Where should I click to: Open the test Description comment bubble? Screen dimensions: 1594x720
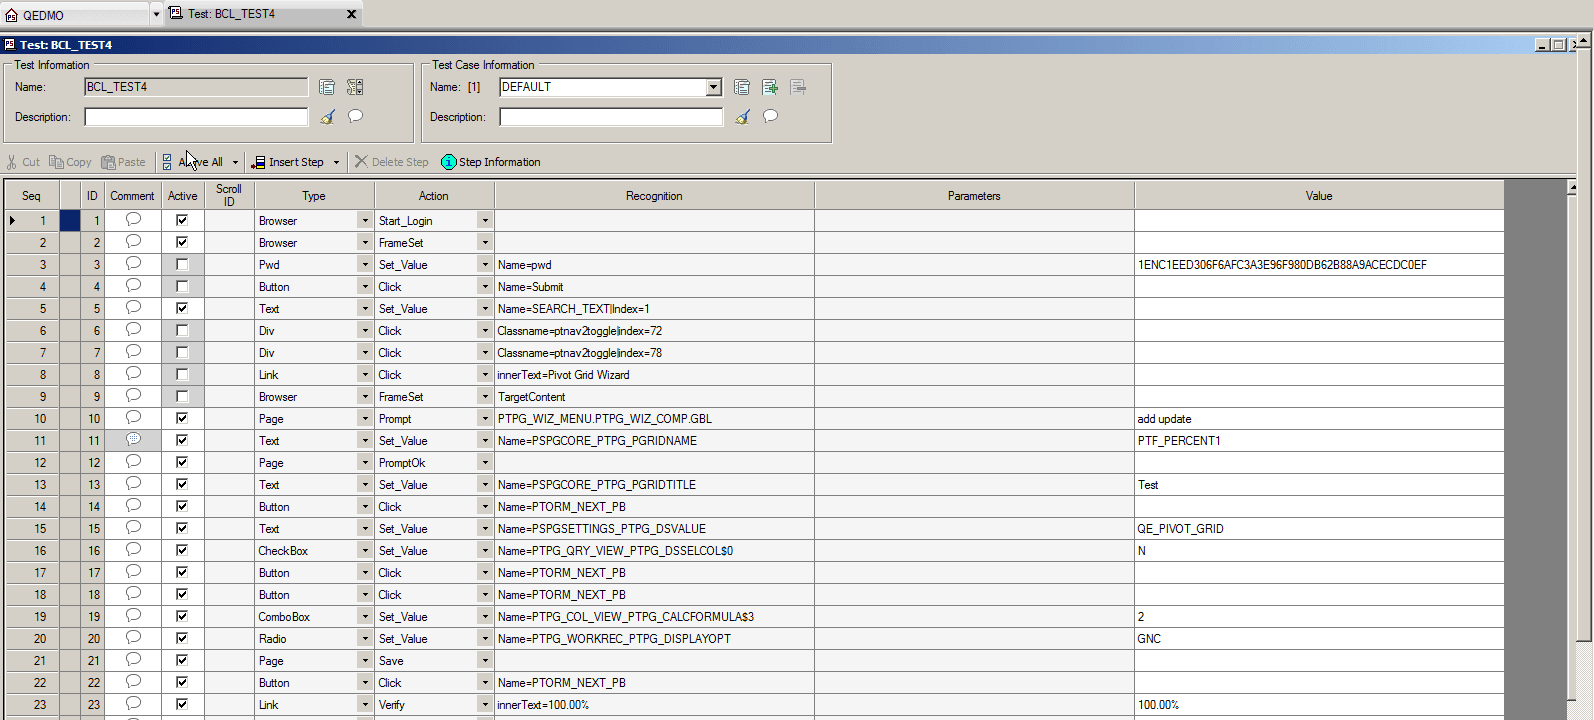click(355, 117)
